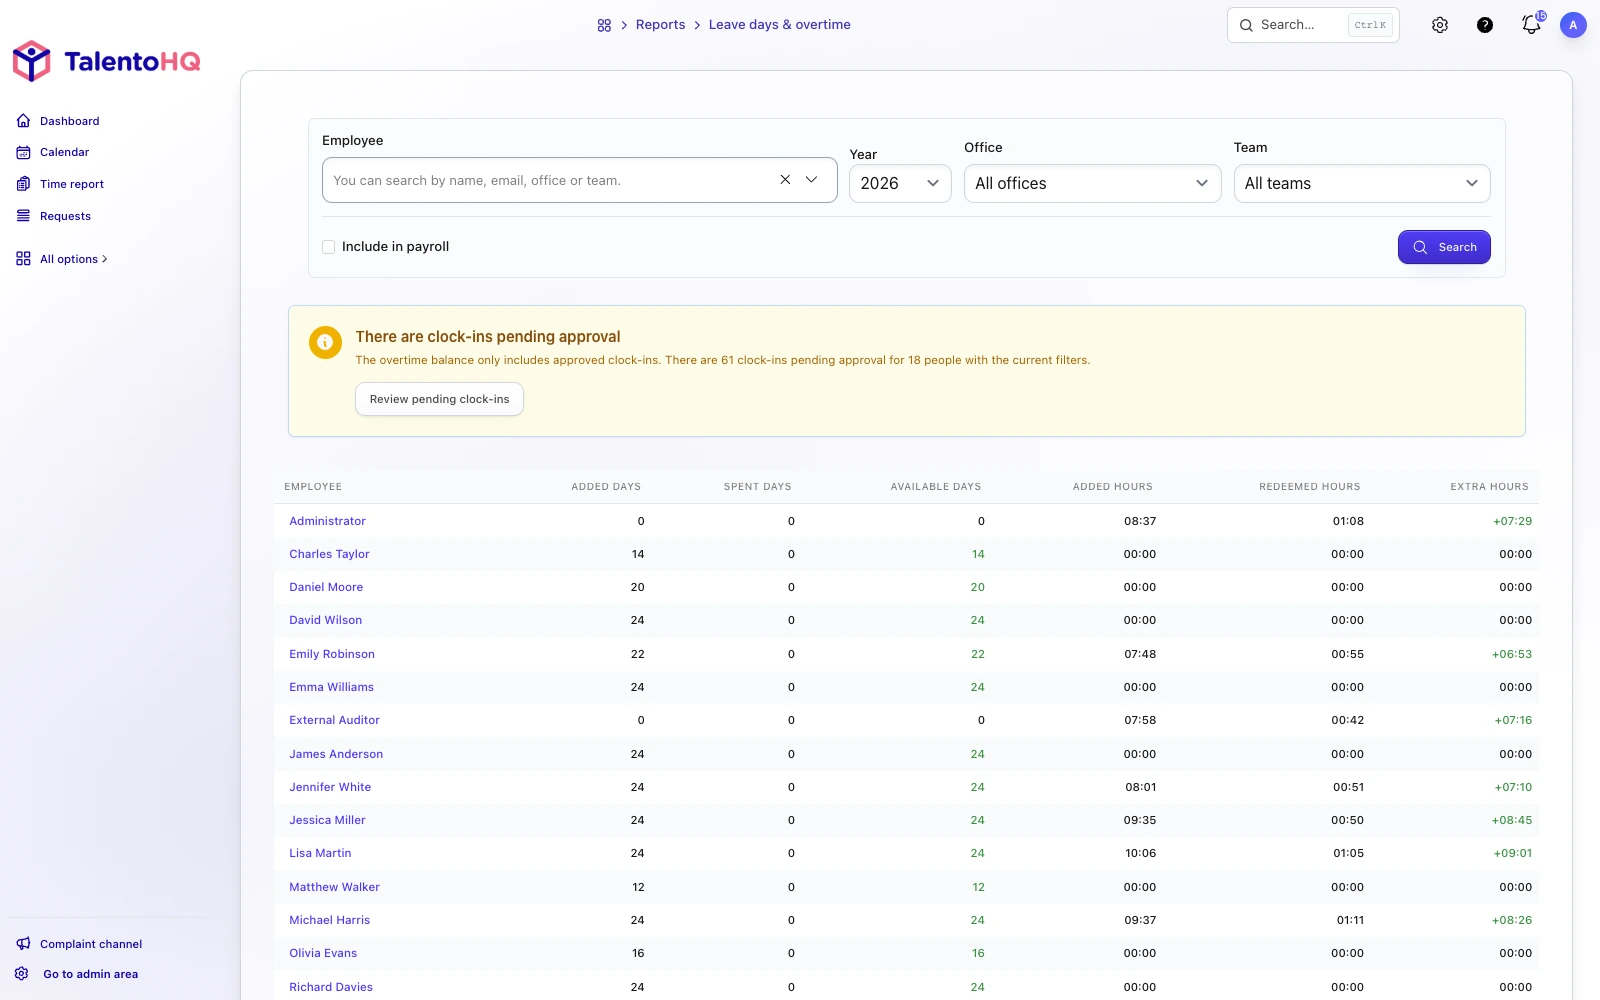
Task: Open David Wilson employee link
Action: pos(326,620)
